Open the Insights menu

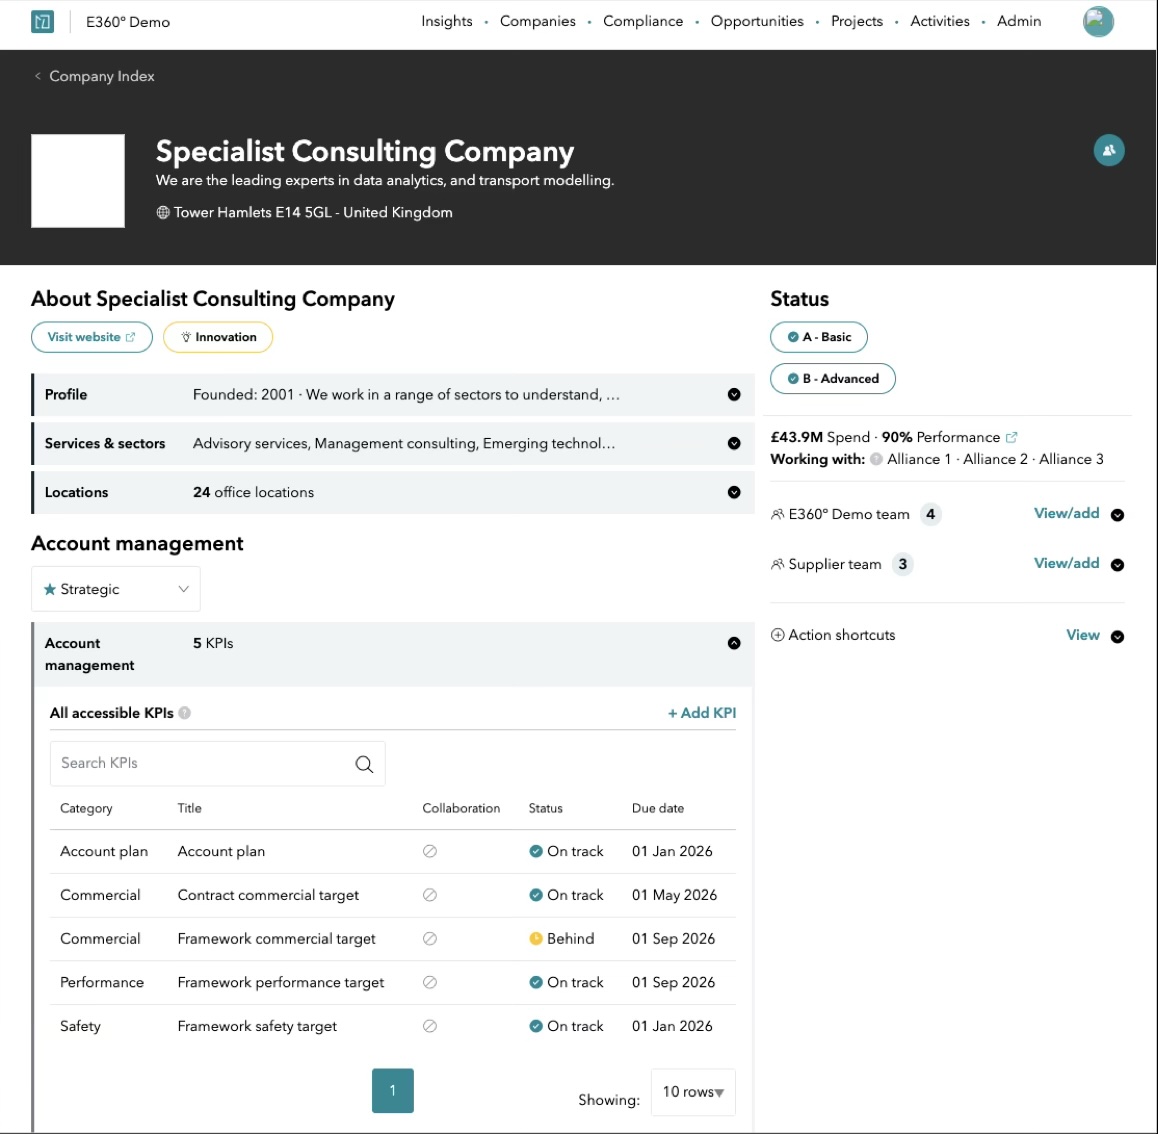(x=446, y=21)
